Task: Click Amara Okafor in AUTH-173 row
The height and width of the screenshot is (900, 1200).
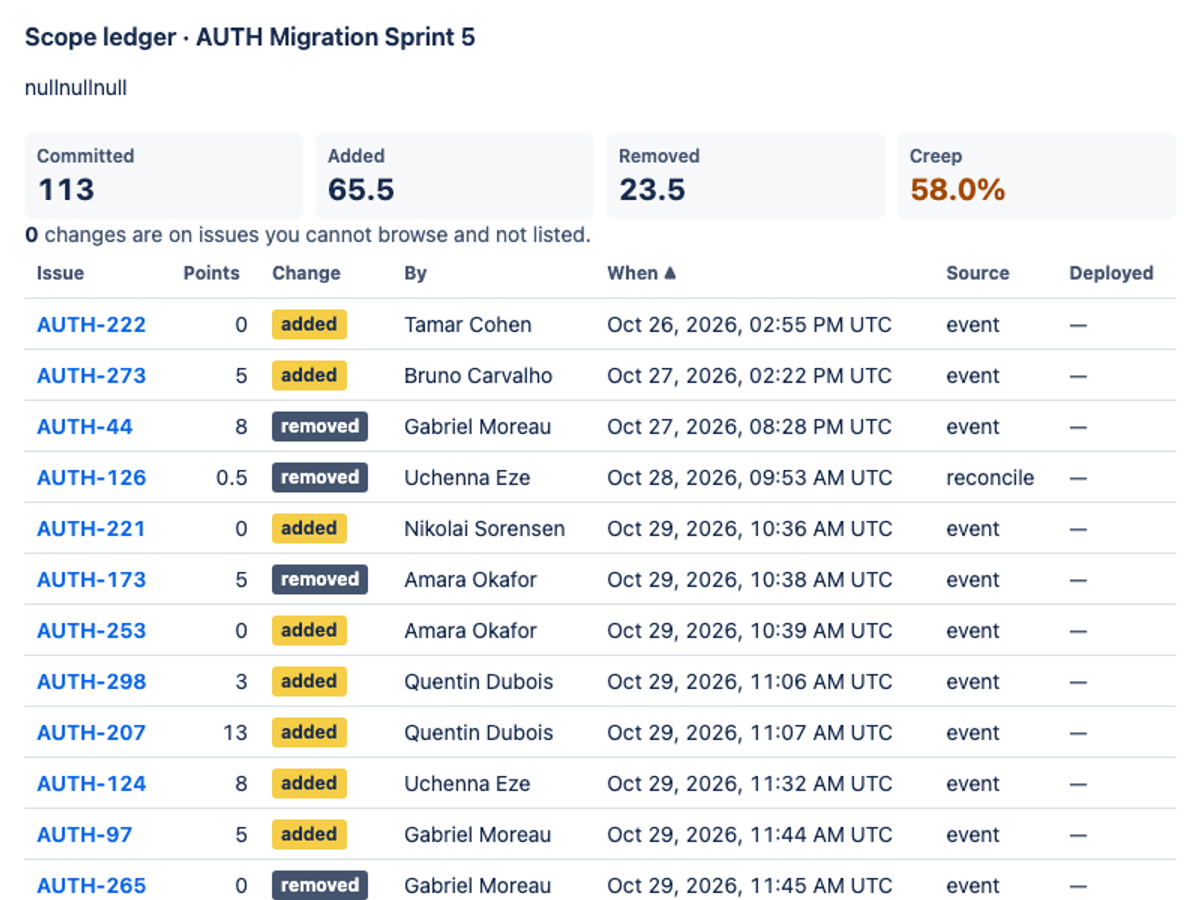Action: pyautogui.click(x=470, y=580)
